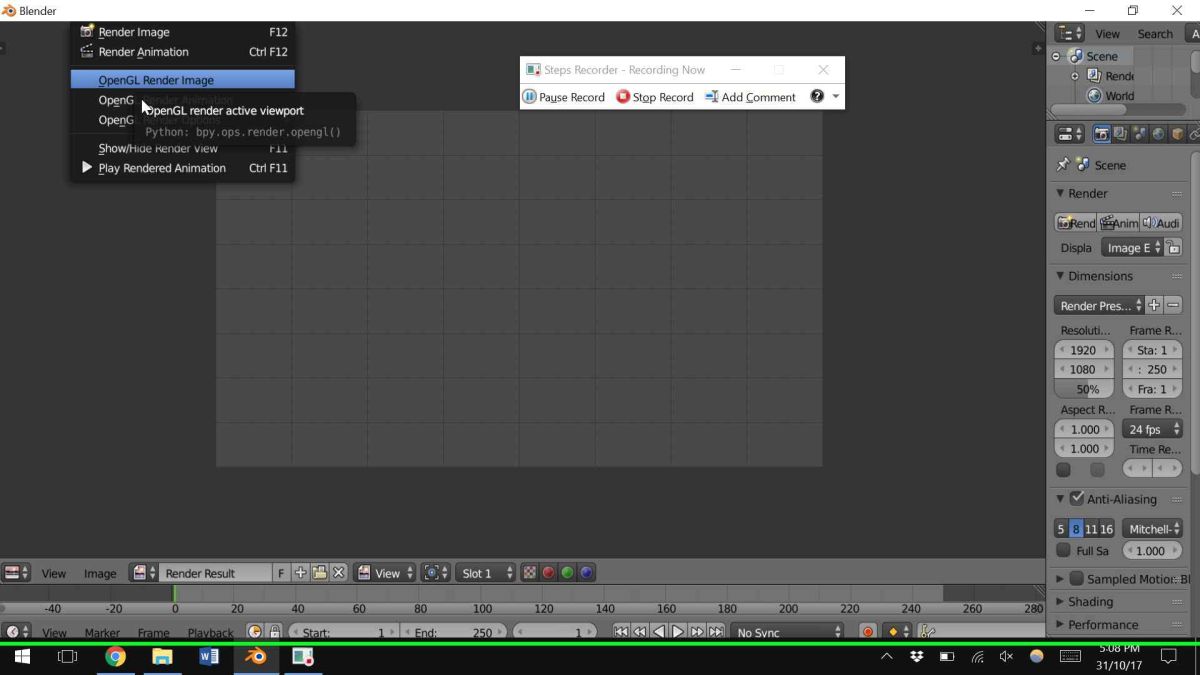Image resolution: width=1200 pixels, height=675 pixels.
Task: Open Task View on the taskbar
Action: (x=67, y=657)
